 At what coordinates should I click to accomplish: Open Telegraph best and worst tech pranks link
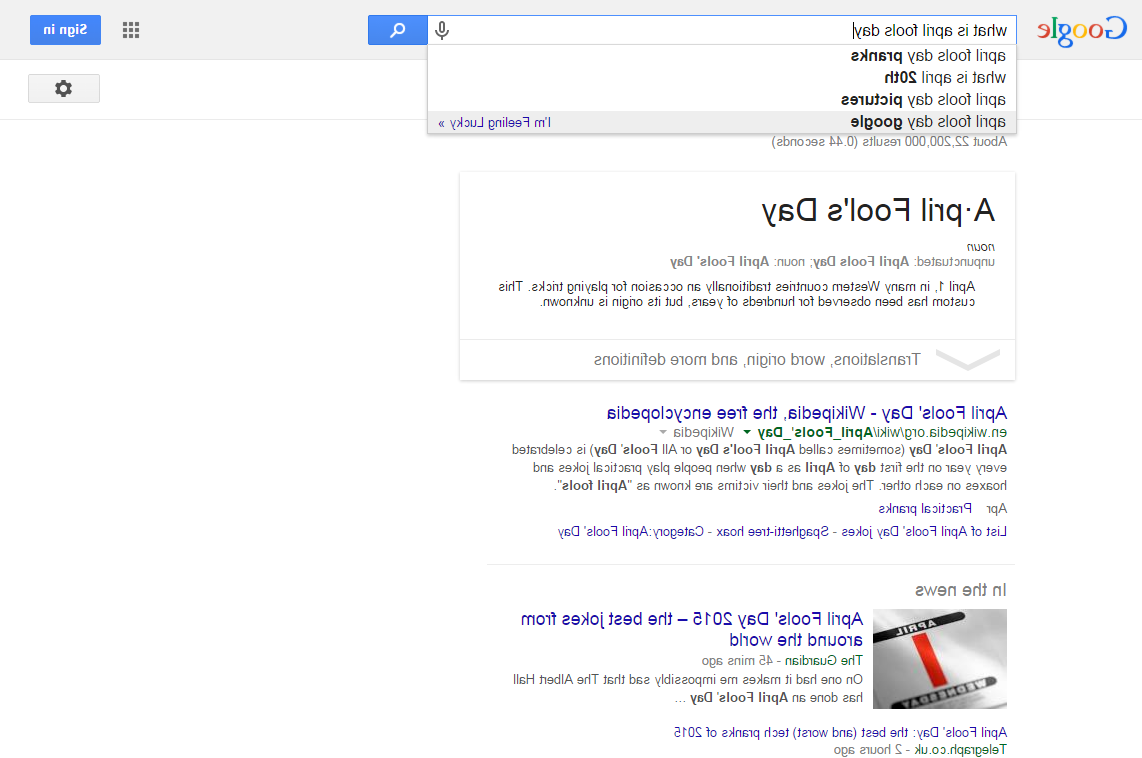840,733
